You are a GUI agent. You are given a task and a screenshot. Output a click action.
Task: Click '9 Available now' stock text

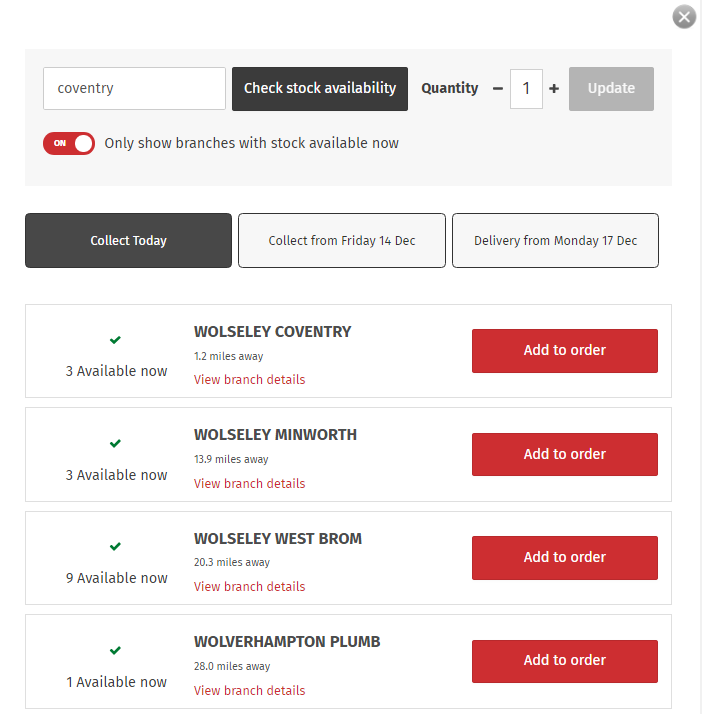[117, 578]
